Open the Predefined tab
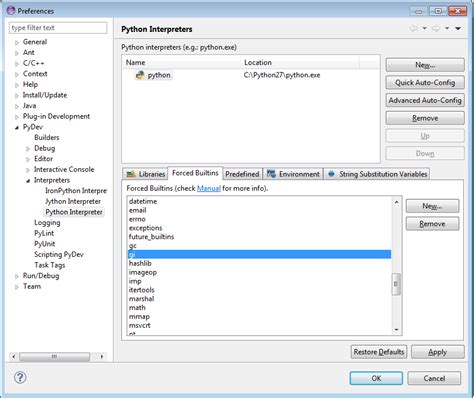474x398 pixels. pyautogui.click(x=242, y=174)
